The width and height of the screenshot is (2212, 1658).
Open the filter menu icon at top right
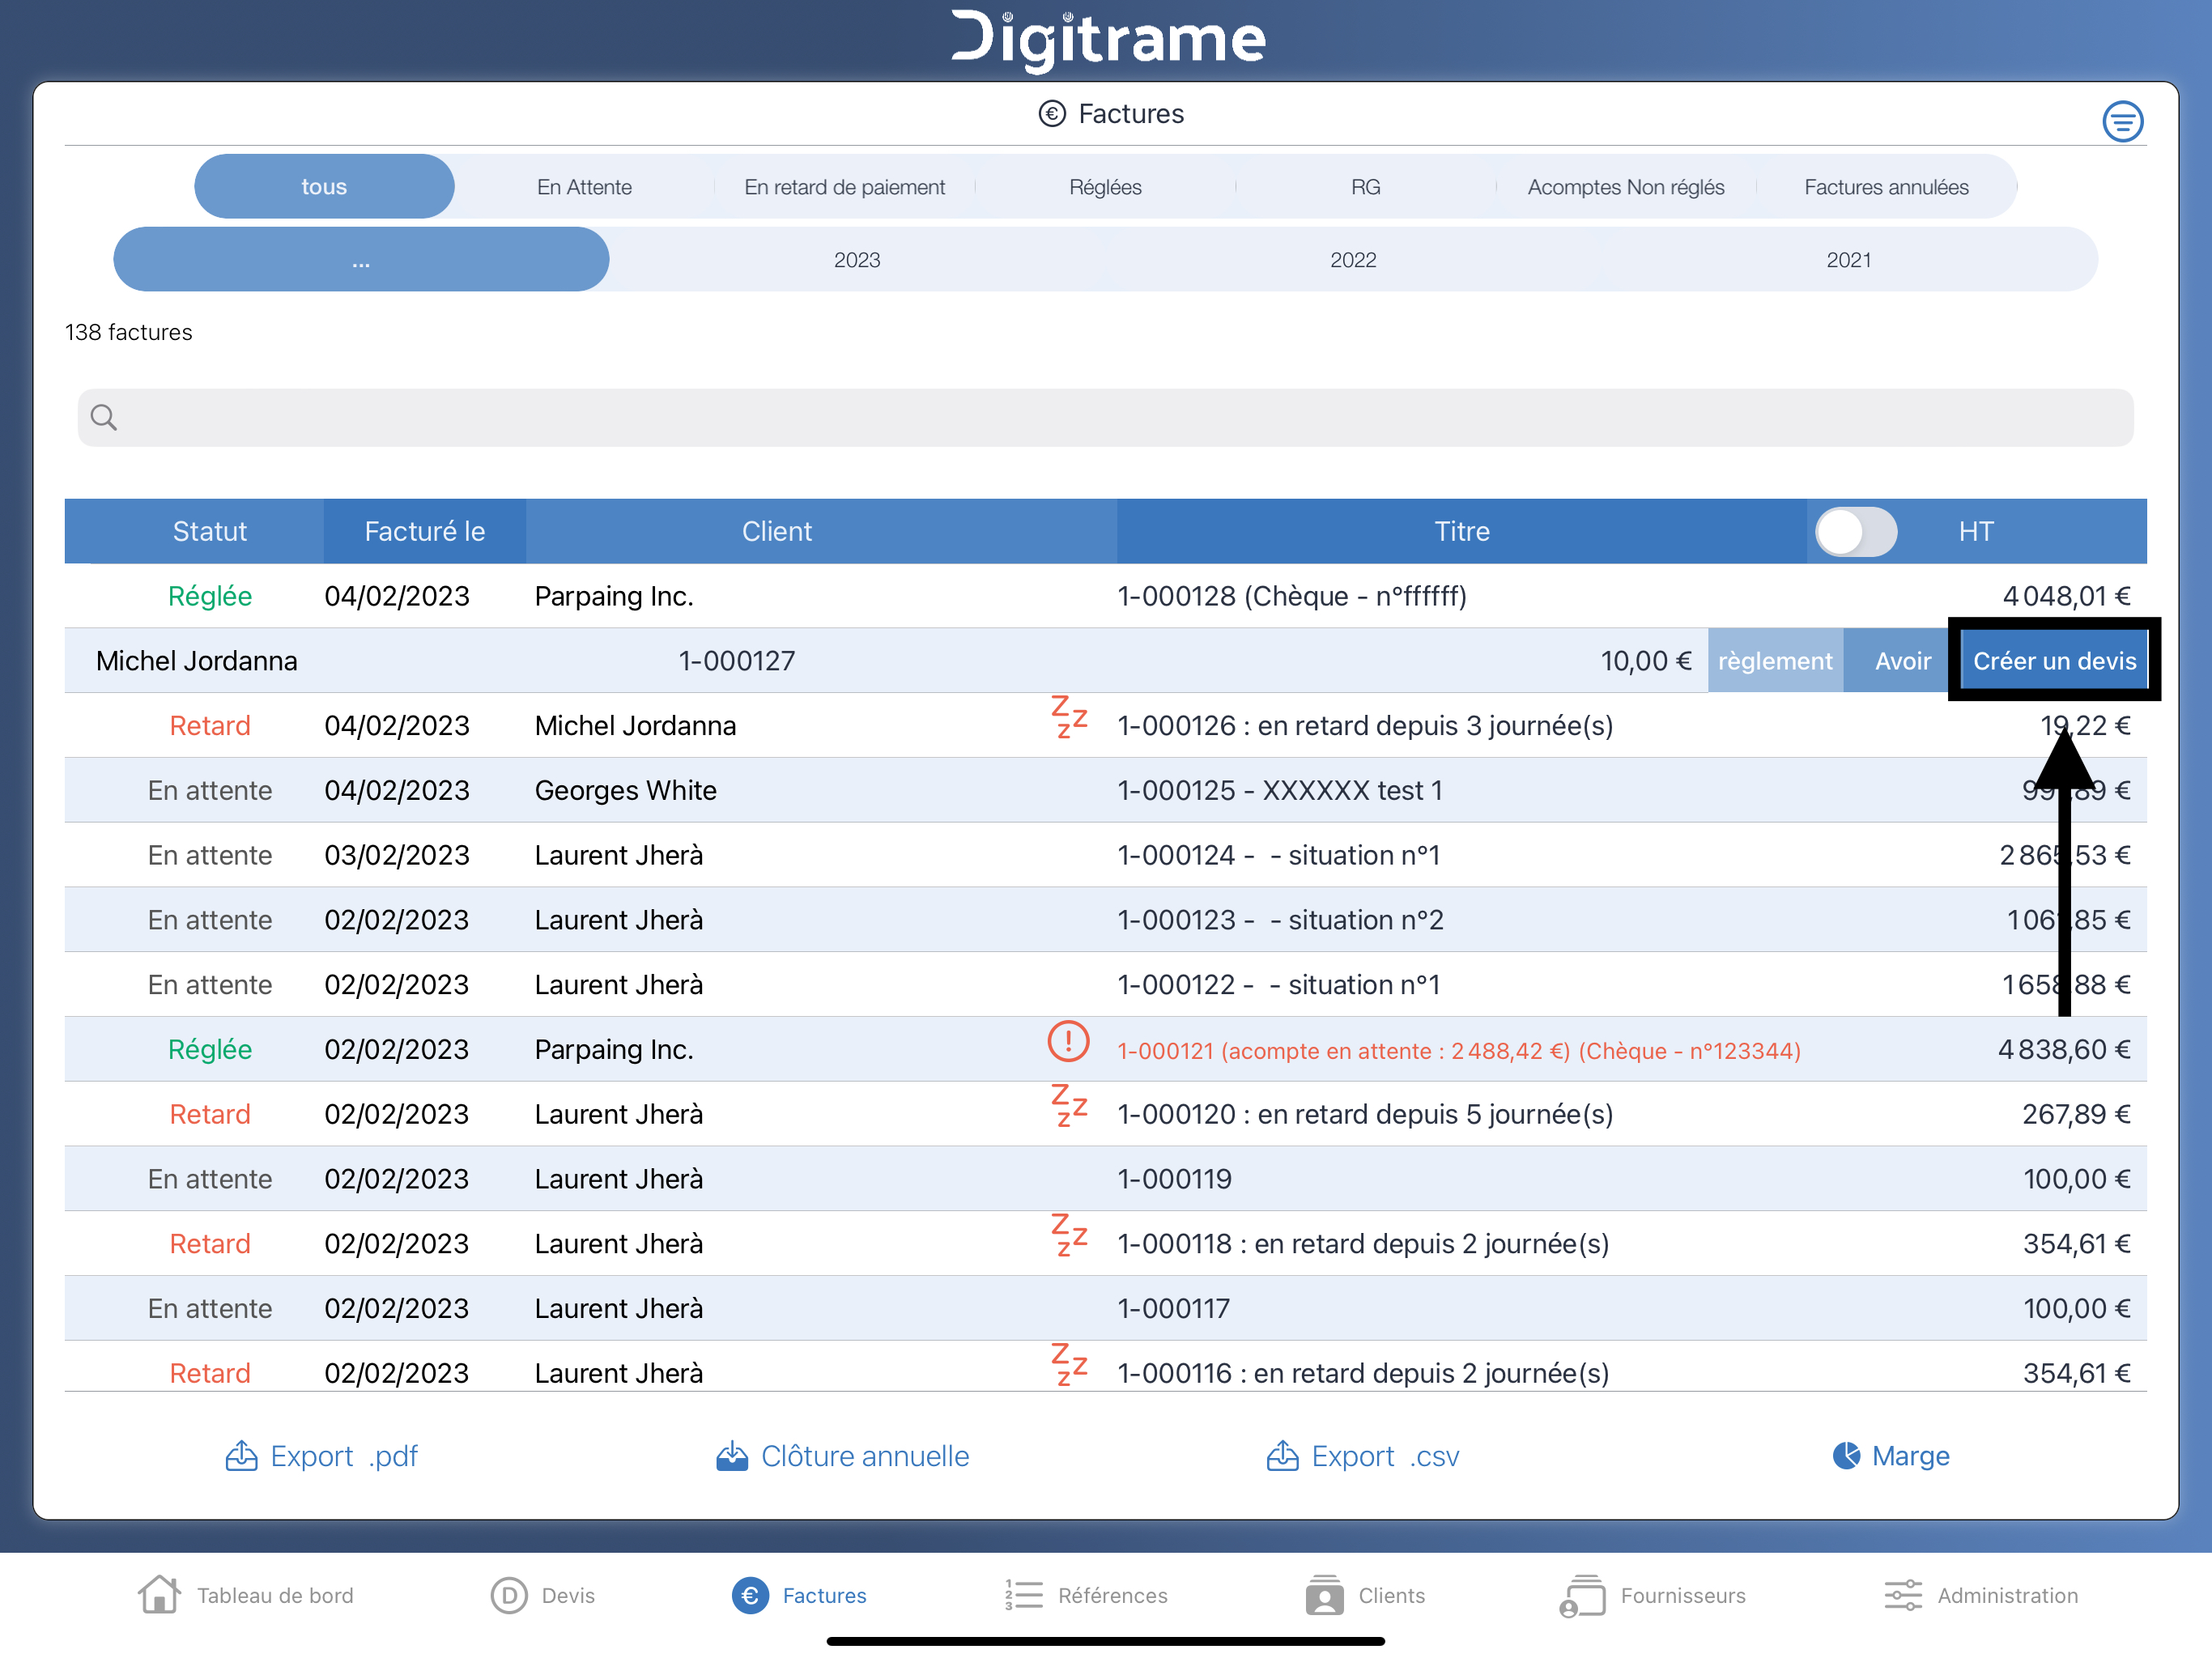pyautogui.click(x=2122, y=122)
